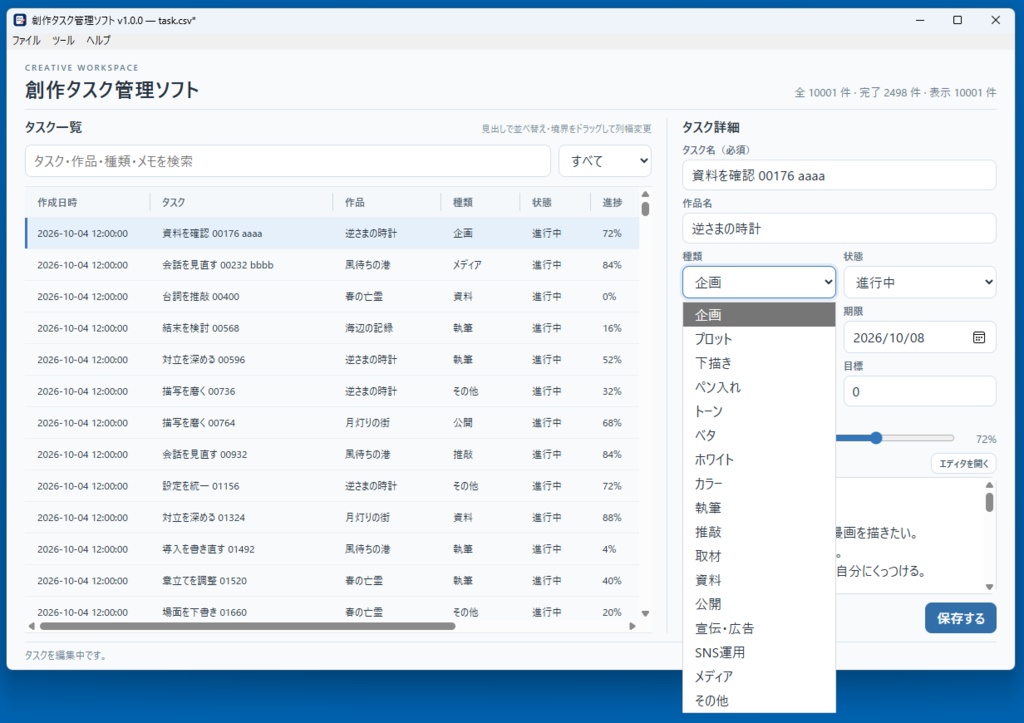Click the 保存する button
The width and height of the screenshot is (1024, 723).
click(x=960, y=618)
